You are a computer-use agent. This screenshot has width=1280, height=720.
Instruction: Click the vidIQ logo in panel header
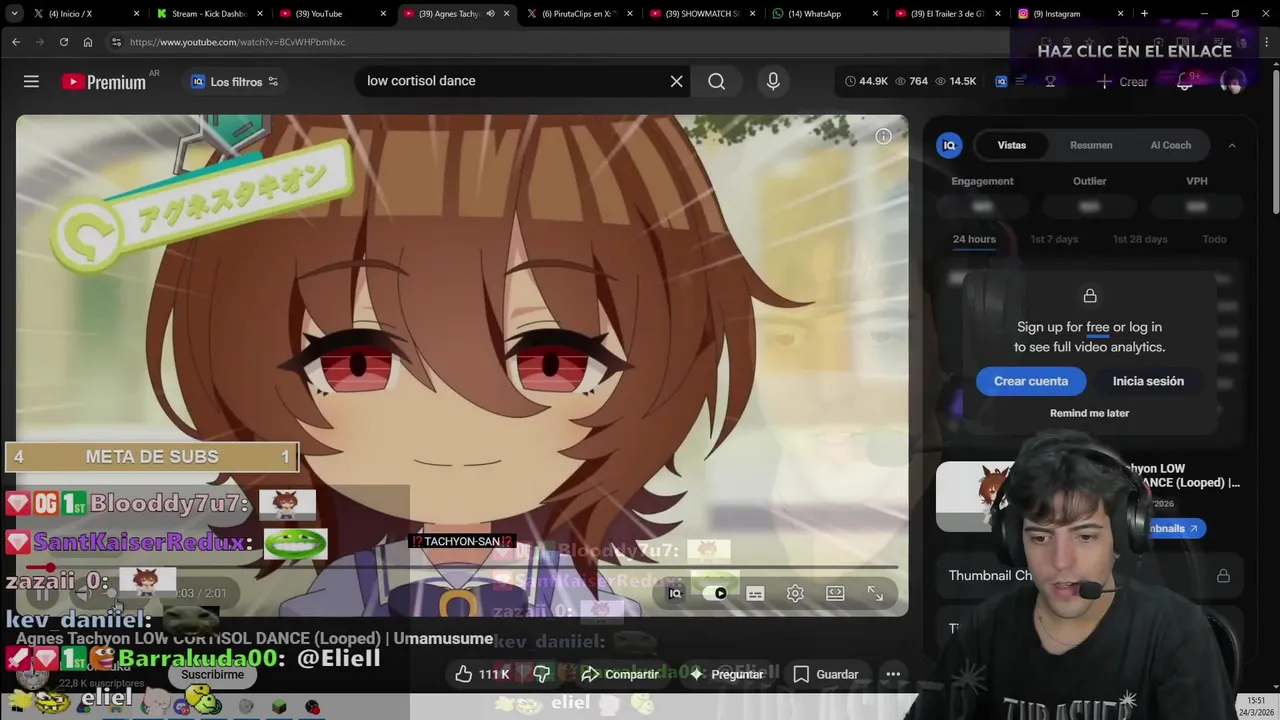[949, 145]
